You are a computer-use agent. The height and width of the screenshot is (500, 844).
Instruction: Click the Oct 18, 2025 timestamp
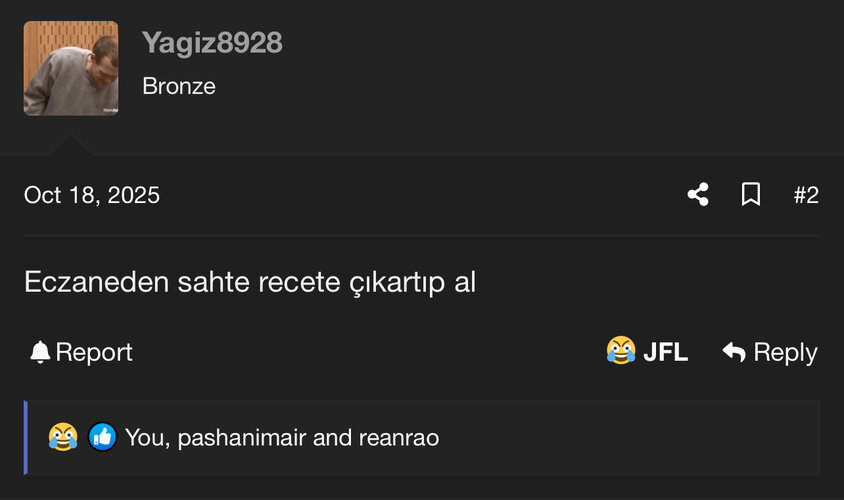[92, 195]
